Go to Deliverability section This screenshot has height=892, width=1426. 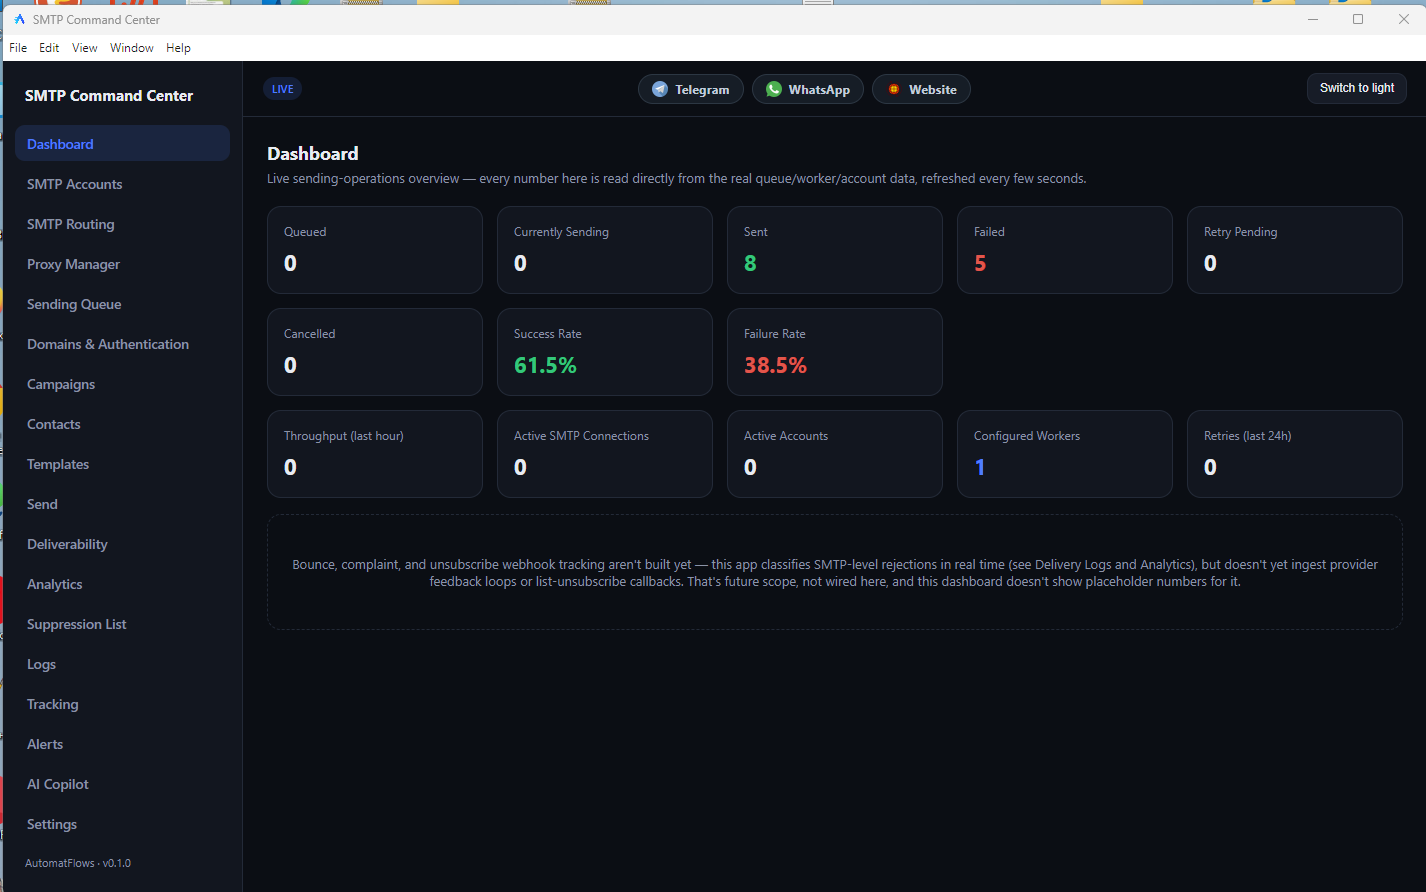point(122,544)
